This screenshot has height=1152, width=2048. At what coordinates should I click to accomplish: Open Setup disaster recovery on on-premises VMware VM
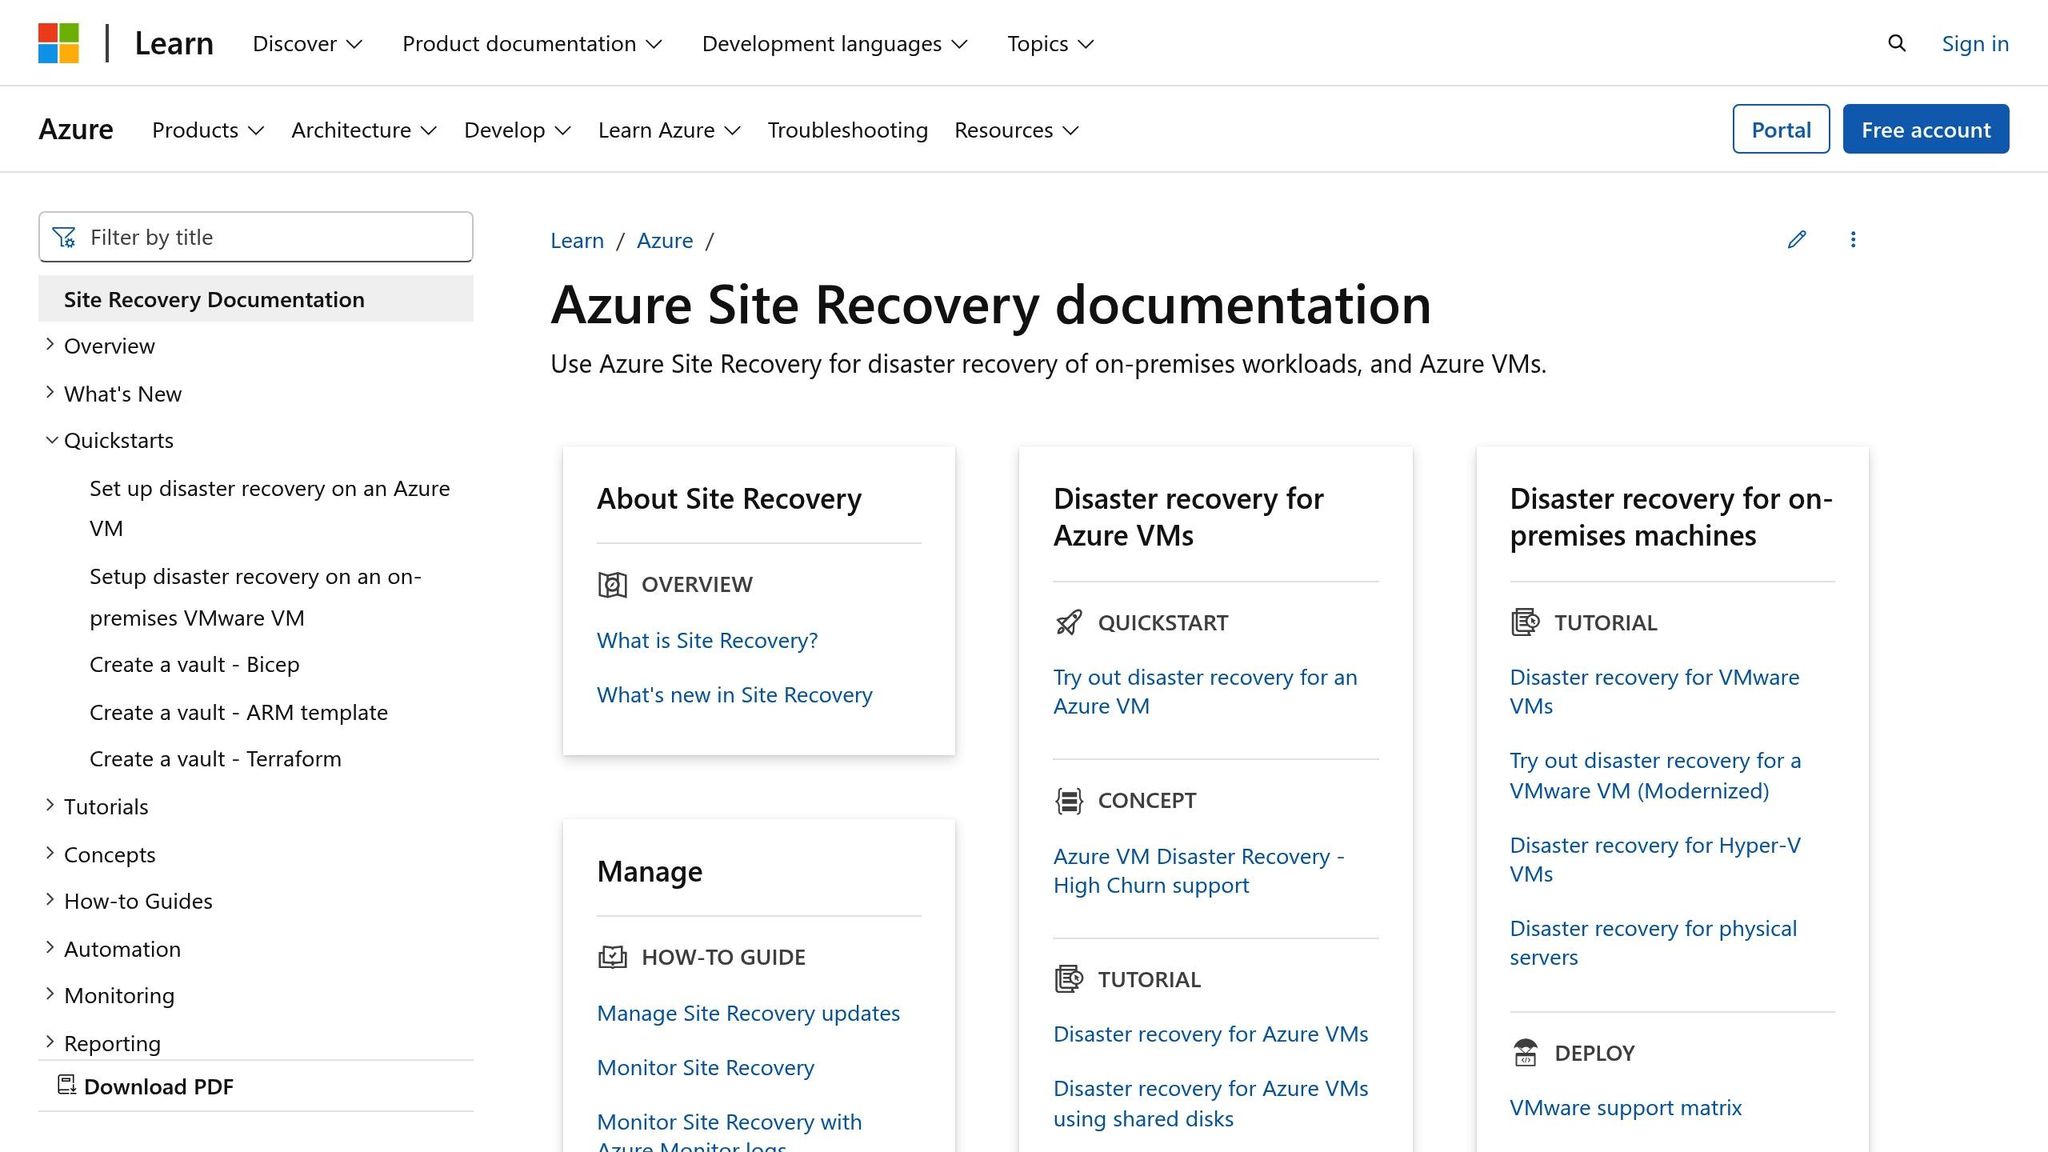point(255,597)
